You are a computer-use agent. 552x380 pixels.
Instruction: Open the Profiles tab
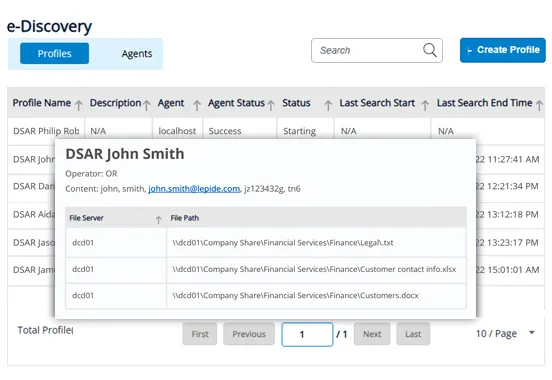tap(55, 54)
